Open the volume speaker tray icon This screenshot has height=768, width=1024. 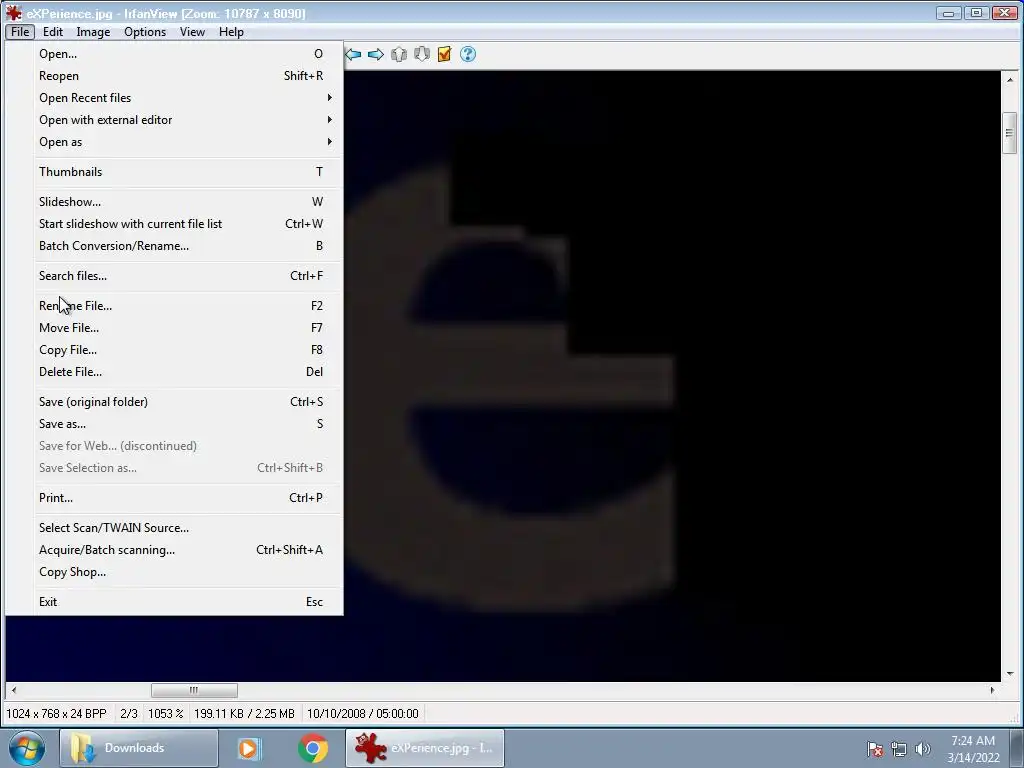click(x=922, y=749)
